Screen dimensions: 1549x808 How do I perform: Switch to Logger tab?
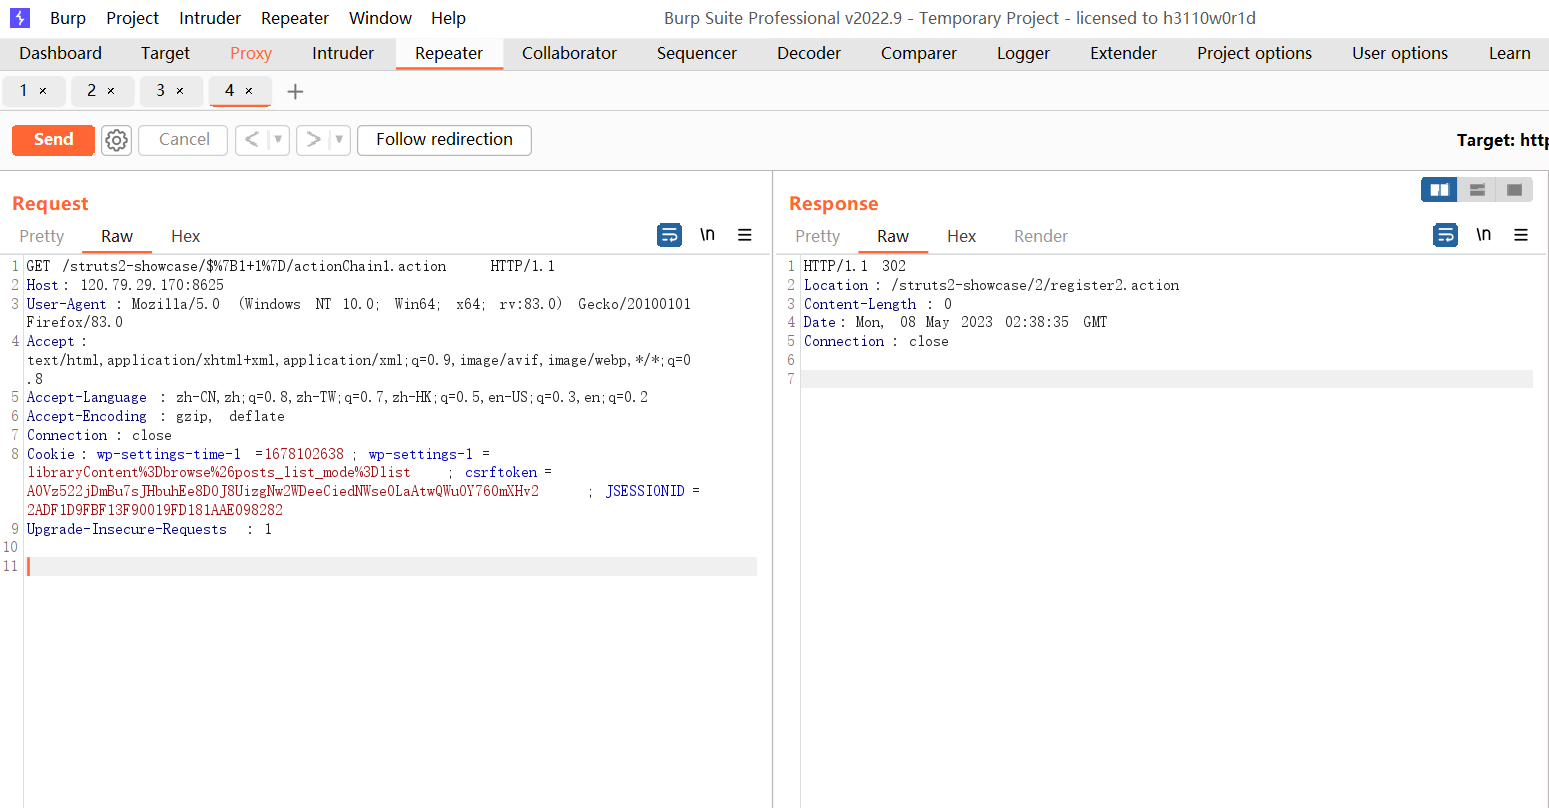click(x=1023, y=53)
